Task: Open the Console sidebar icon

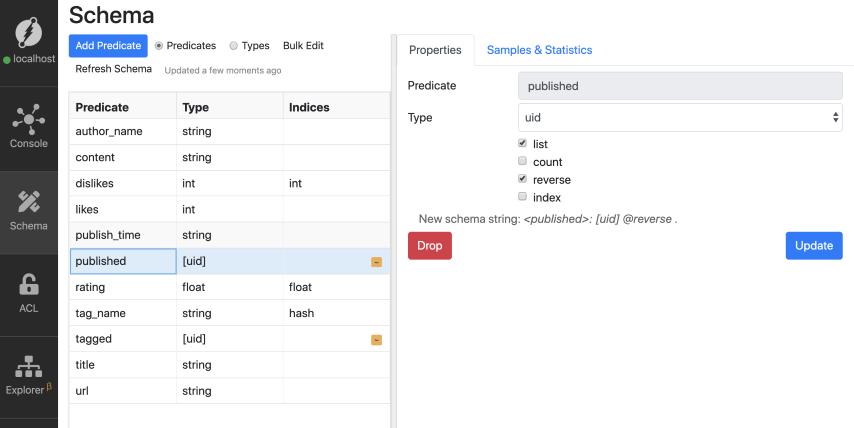Action: 28,120
